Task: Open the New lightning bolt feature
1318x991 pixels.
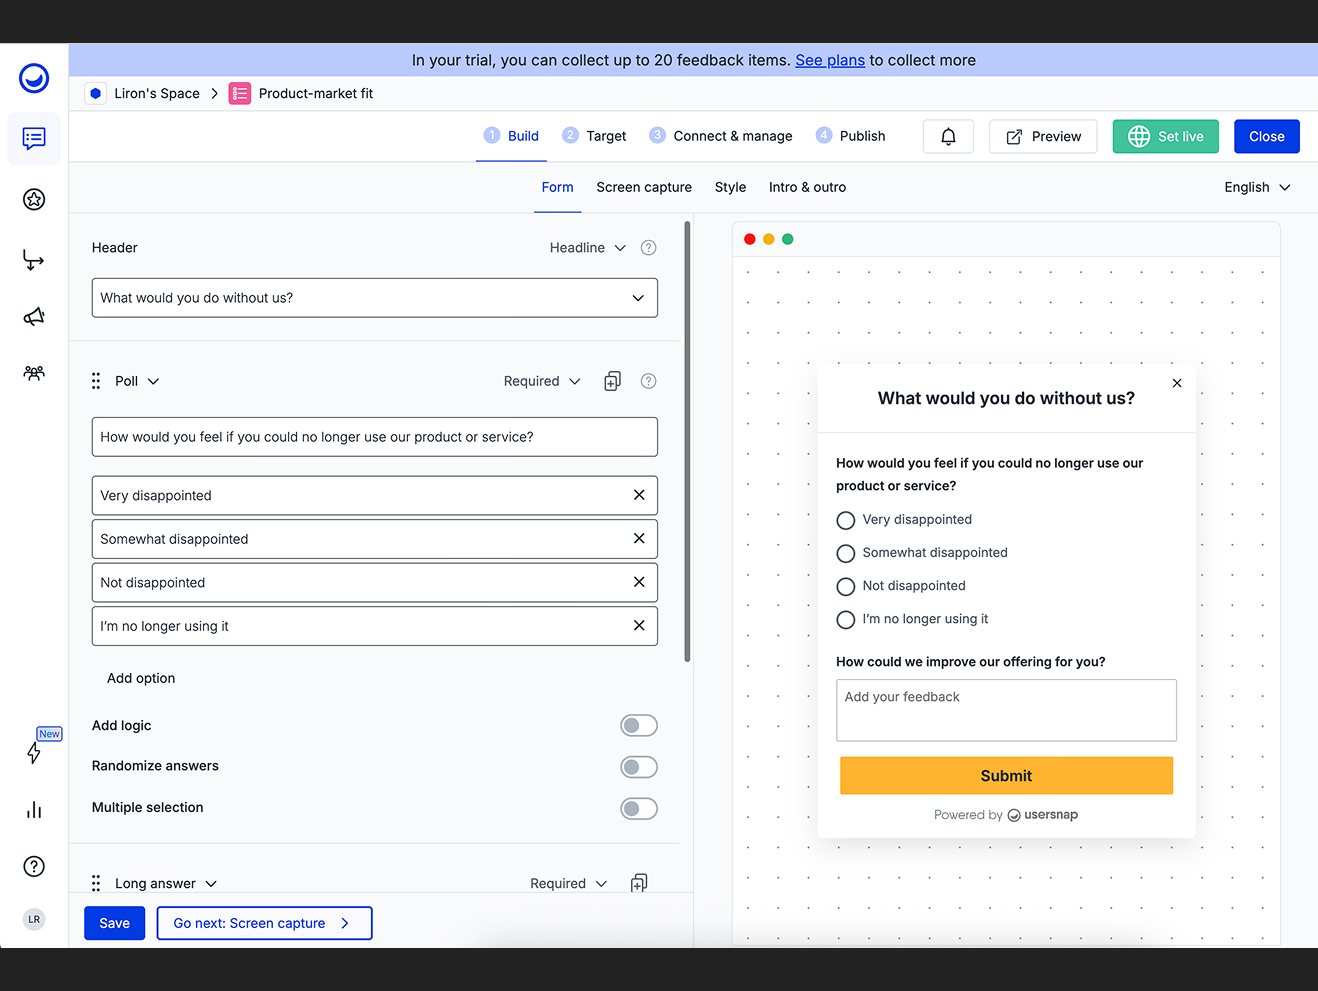Action: 34,753
